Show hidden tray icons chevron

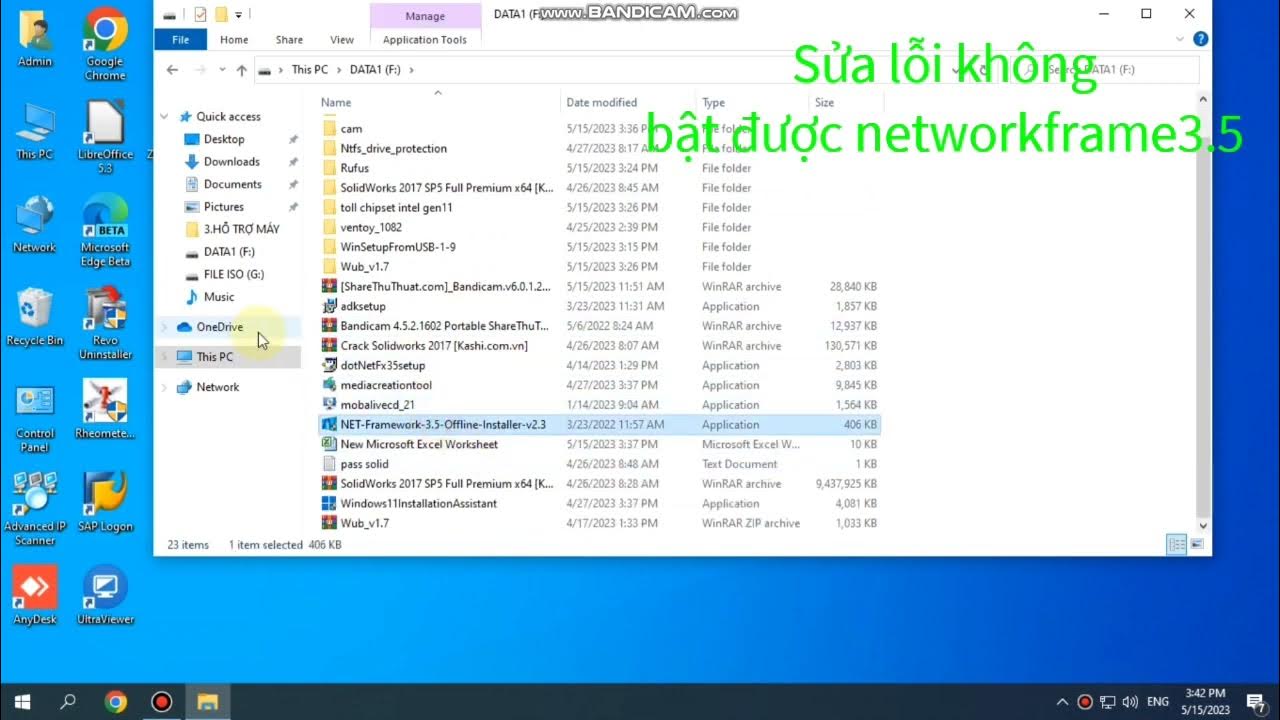(x=1062, y=702)
